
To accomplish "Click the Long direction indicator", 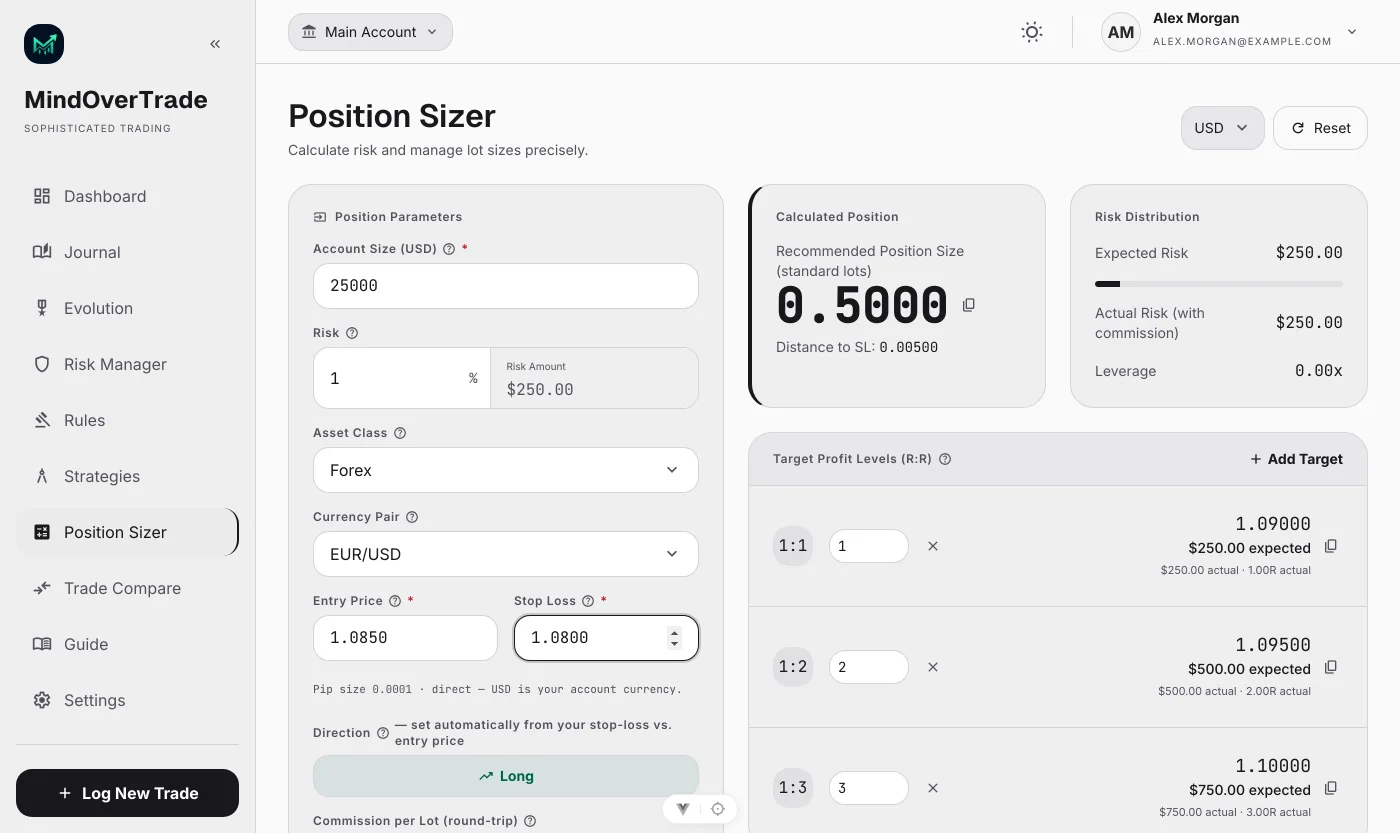I will coord(505,776).
